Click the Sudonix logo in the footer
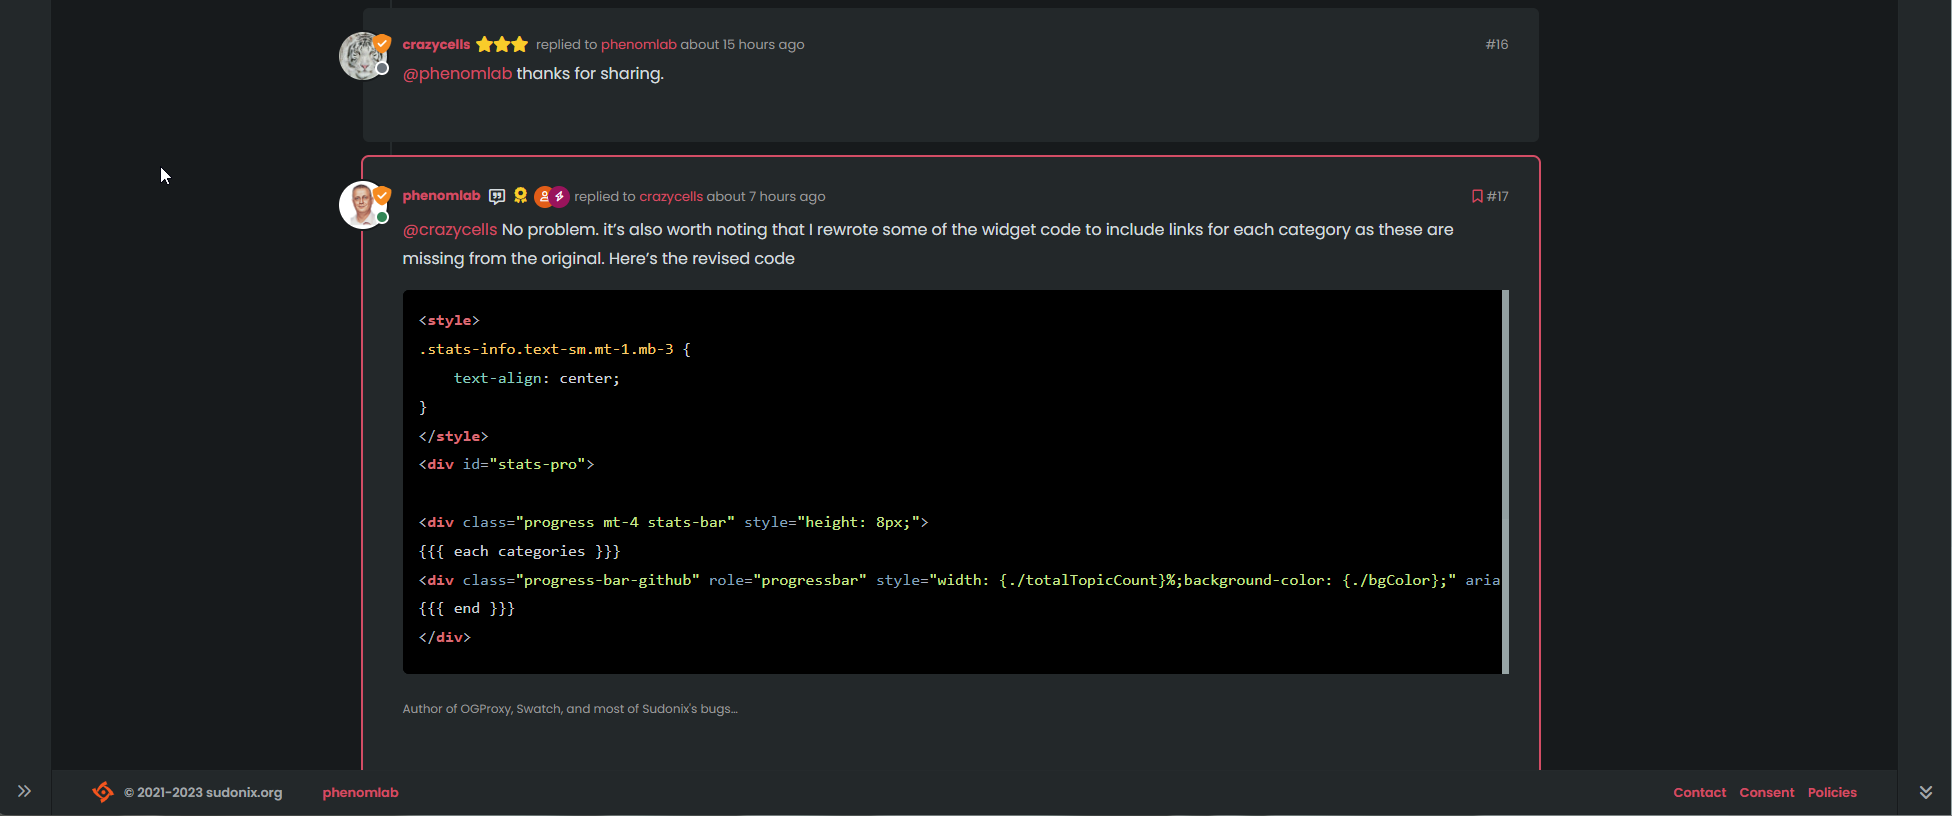1952x816 pixels. pos(103,792)
